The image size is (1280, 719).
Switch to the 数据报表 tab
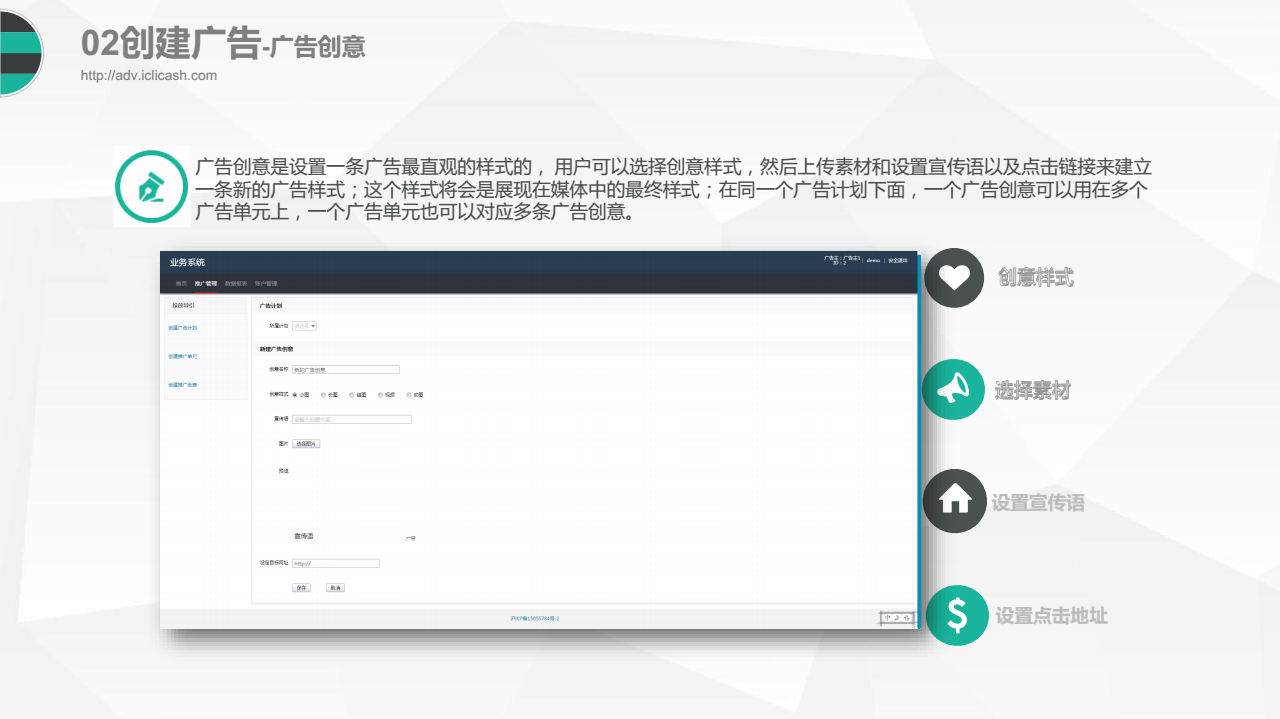(234, 284)
